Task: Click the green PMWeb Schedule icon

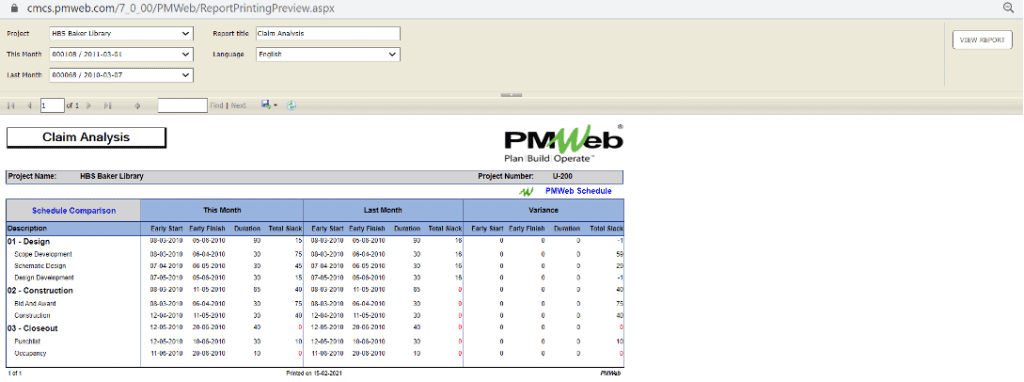Action: [x=526, y=191]
